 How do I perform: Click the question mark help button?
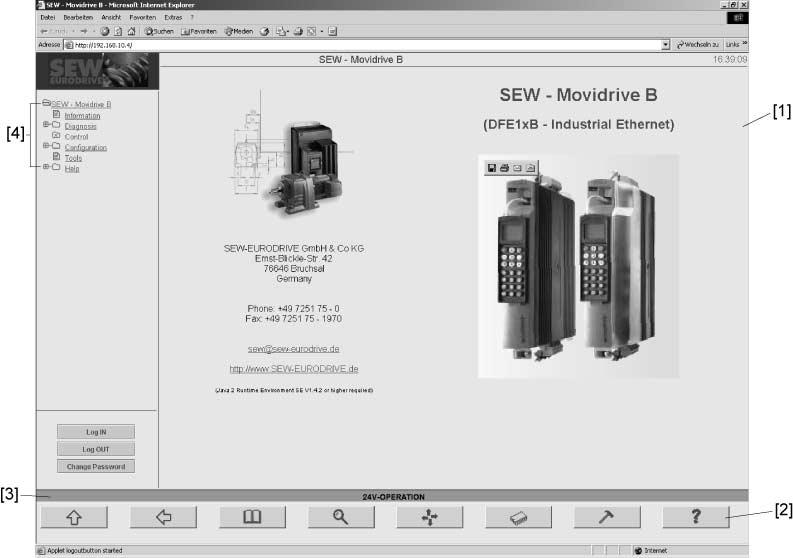pyautogui.click(x=696, y=517)
